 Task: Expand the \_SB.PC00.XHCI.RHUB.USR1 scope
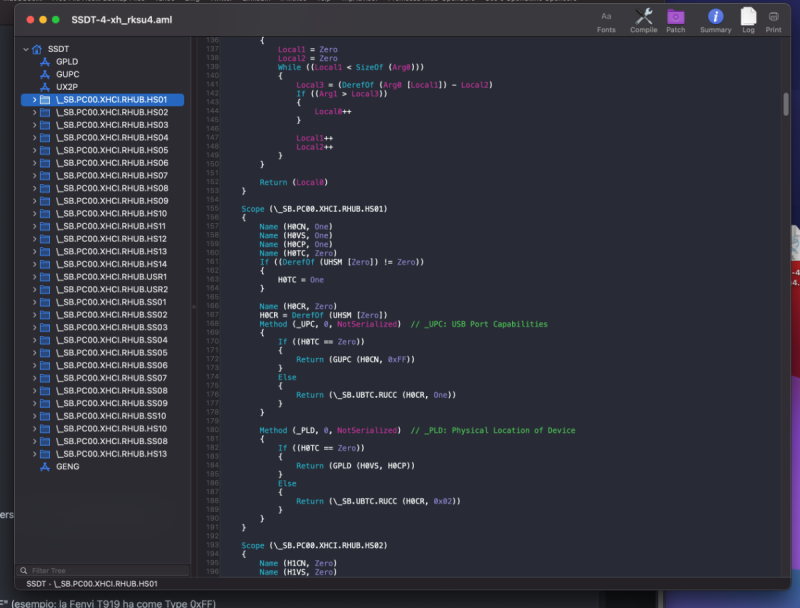[x=34, y=277]
